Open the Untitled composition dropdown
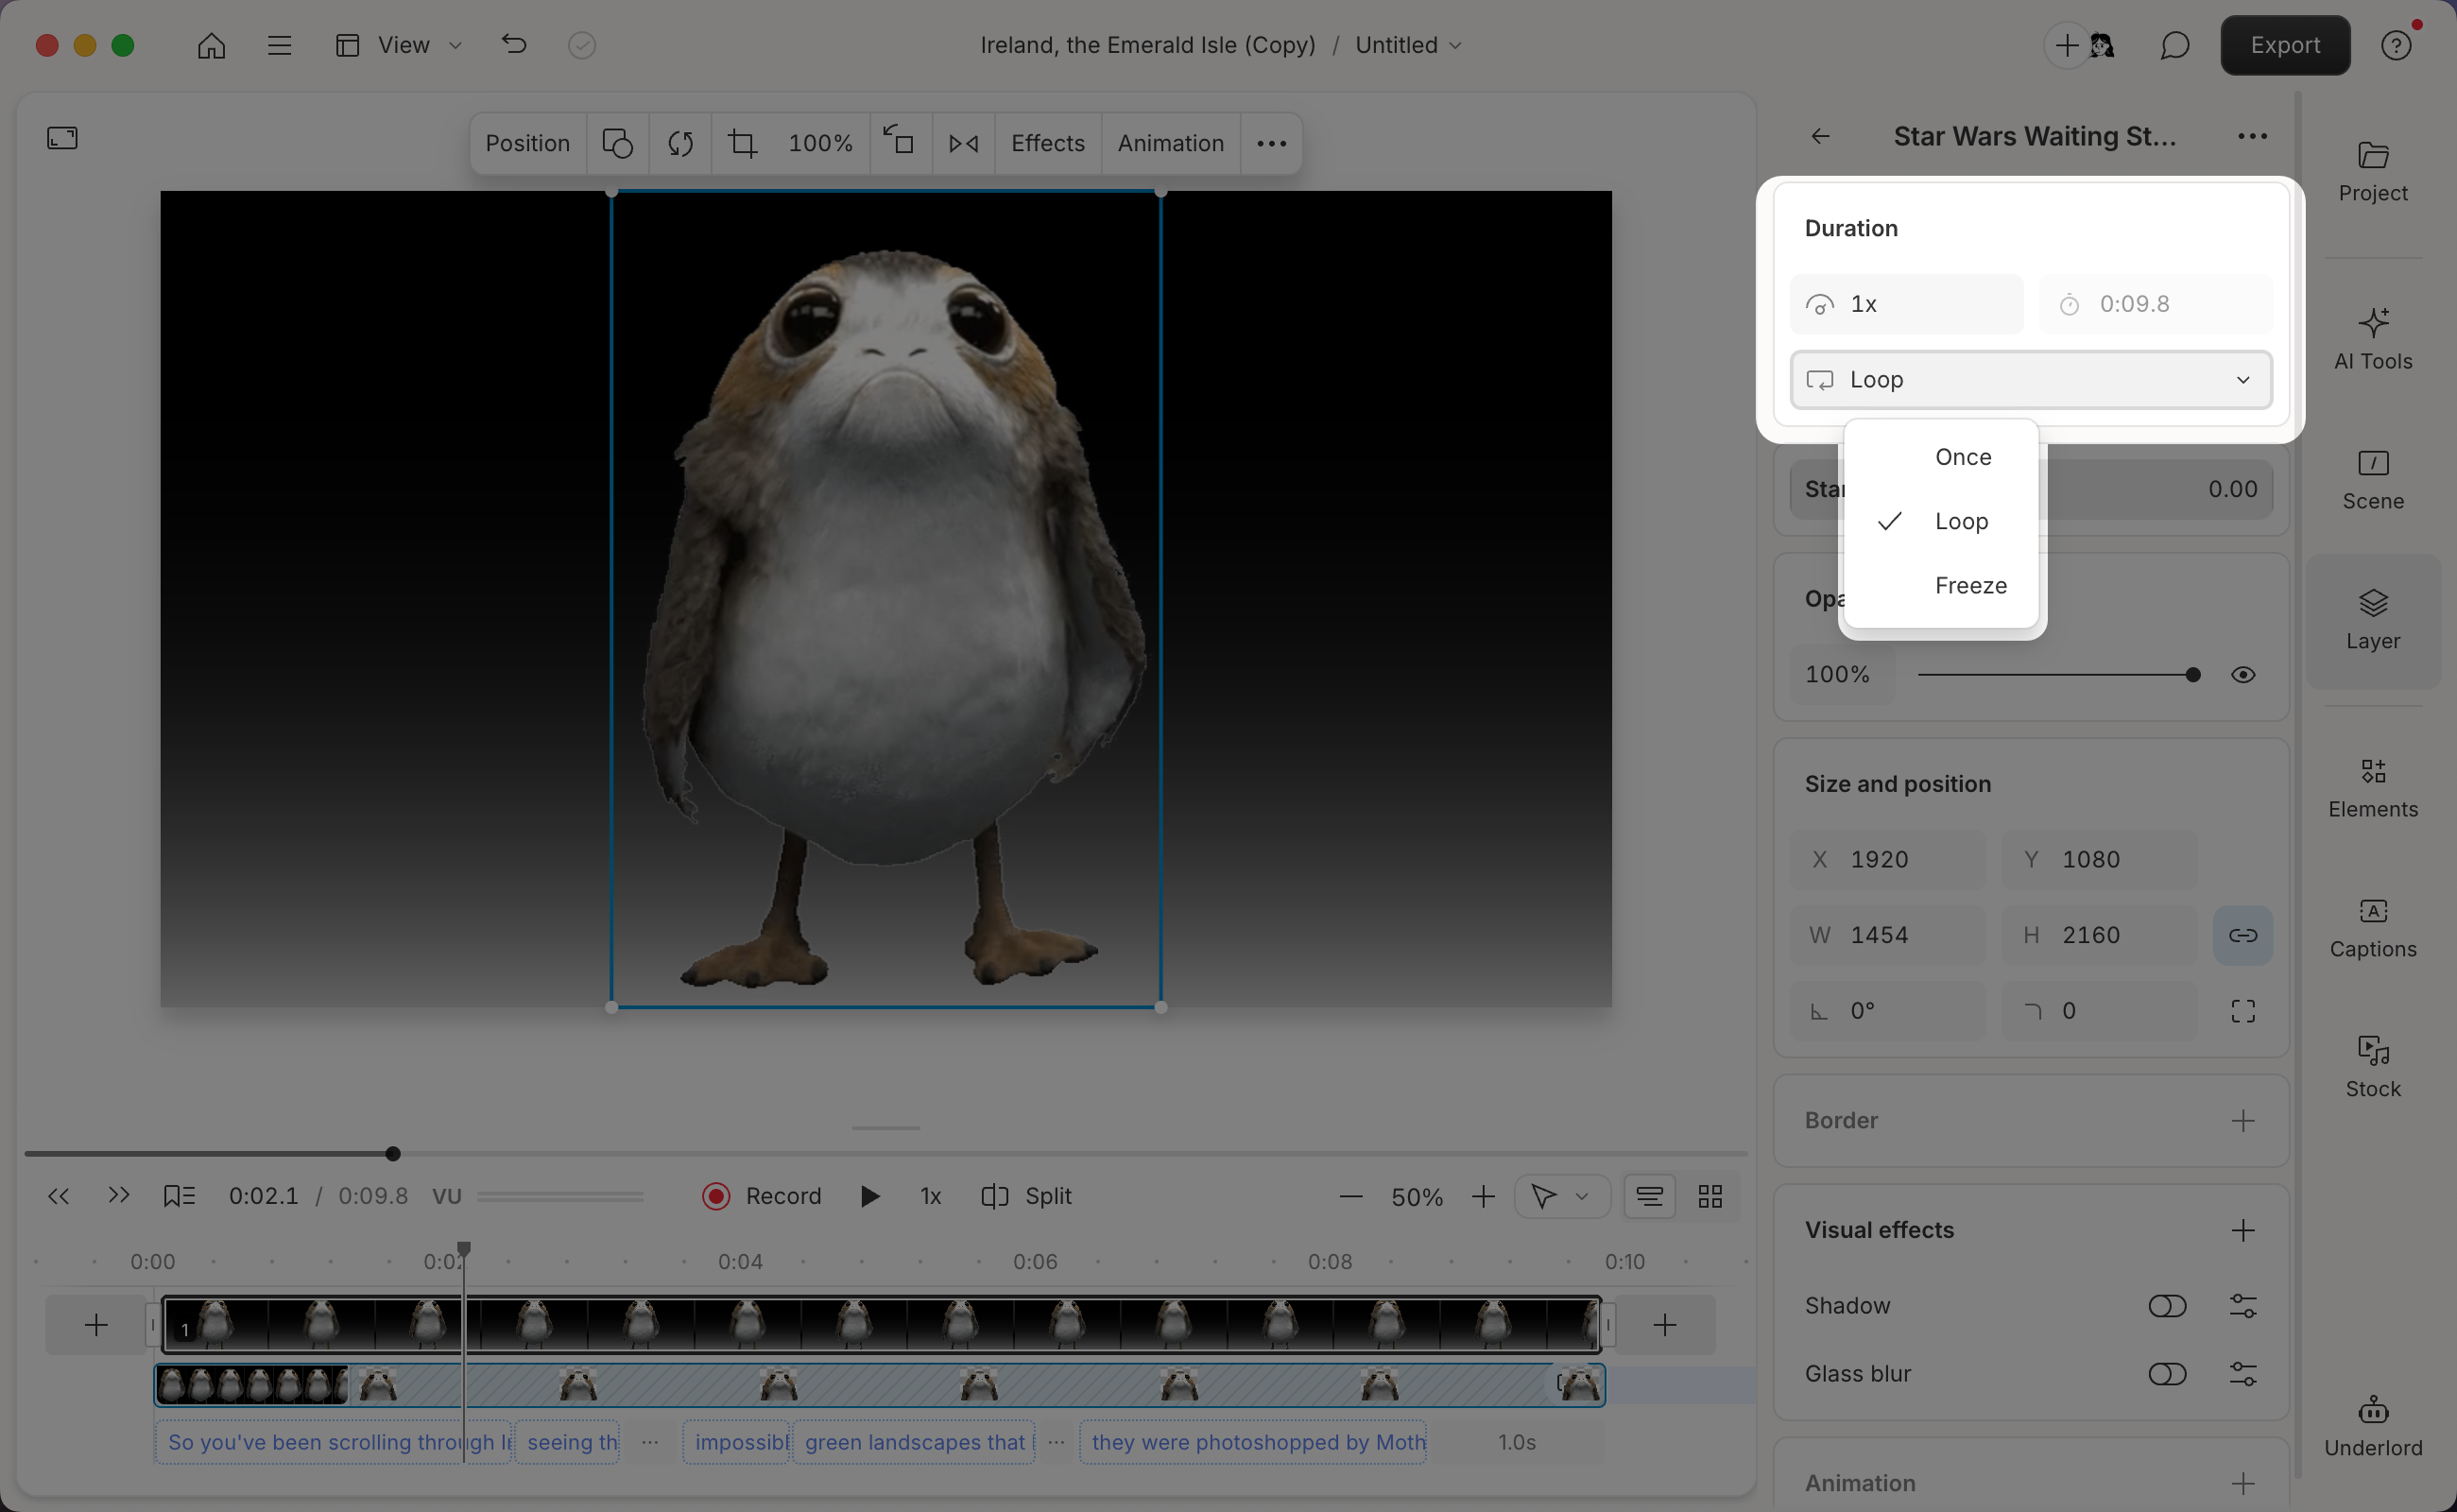 pyautogui.click(x=1408, y=45)
